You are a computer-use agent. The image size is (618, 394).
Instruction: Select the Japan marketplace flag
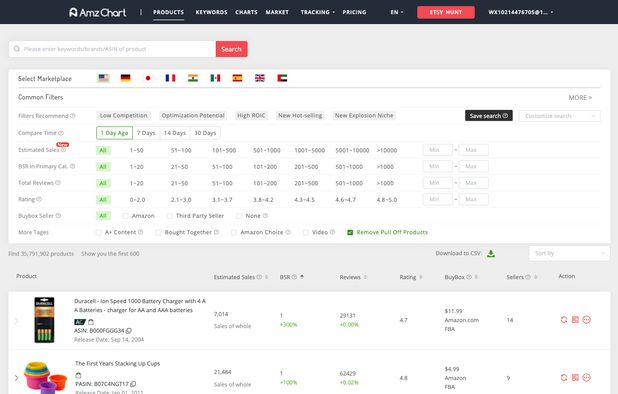pyautogui.click(x=148, y=78)
